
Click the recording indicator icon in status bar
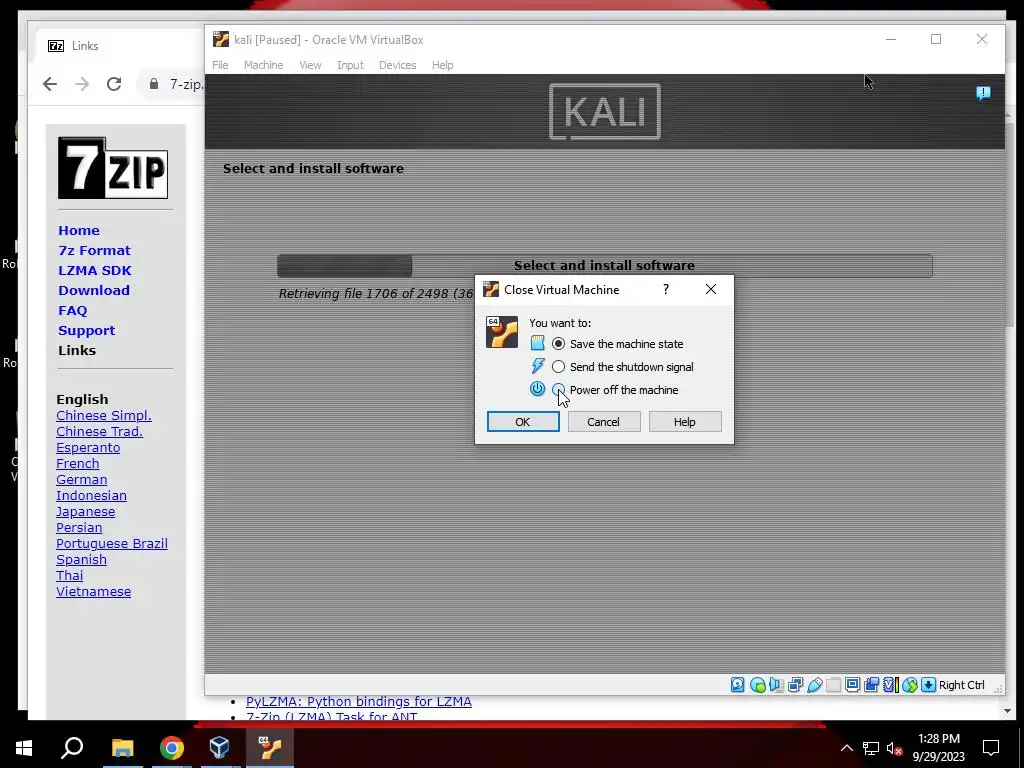pyautogui.click(x=871, y=685)
